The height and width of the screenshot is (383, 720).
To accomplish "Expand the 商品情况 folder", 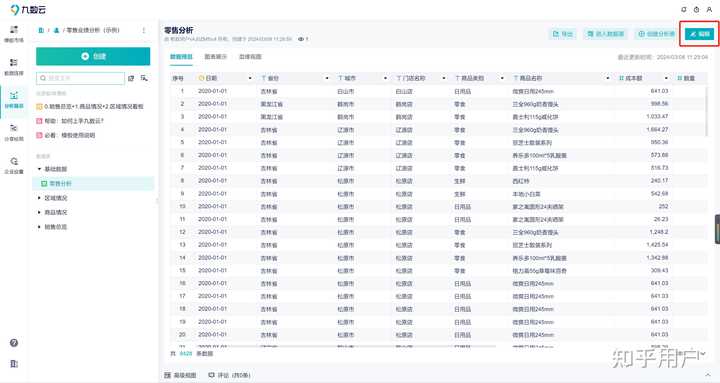I will [x=39, y=212].
